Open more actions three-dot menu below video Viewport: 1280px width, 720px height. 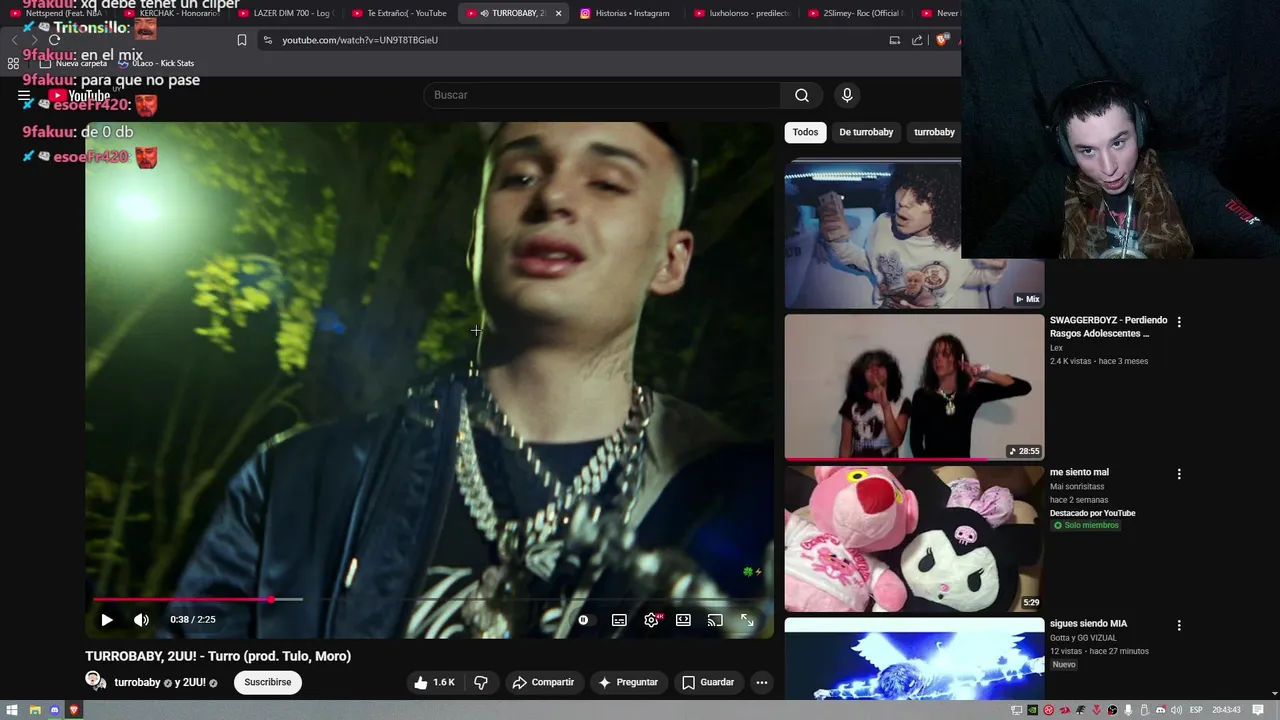pyautogui.click(x=762, y=682)
